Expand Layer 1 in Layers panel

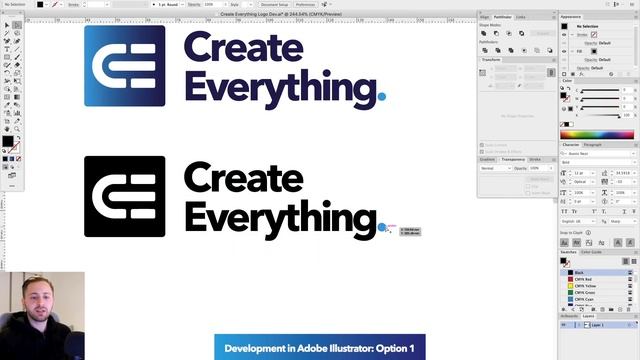click(x=579, y=325)
